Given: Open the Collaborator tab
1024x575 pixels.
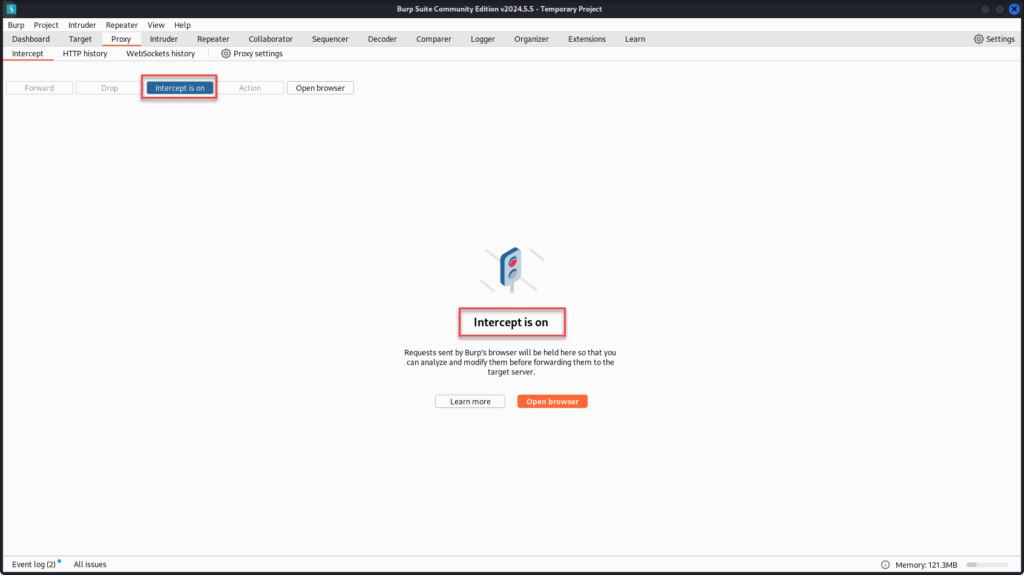Looking at the screenshot, I should click(270, 39).
